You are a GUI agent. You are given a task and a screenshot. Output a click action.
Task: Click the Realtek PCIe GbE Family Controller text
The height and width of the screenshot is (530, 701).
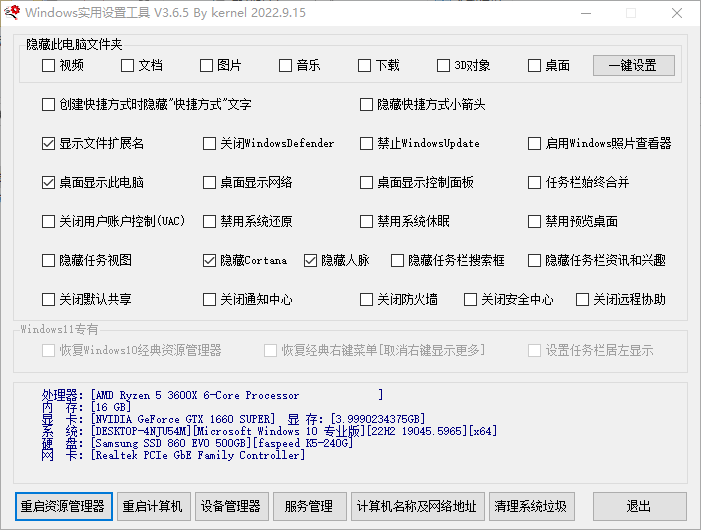[198, 455]
